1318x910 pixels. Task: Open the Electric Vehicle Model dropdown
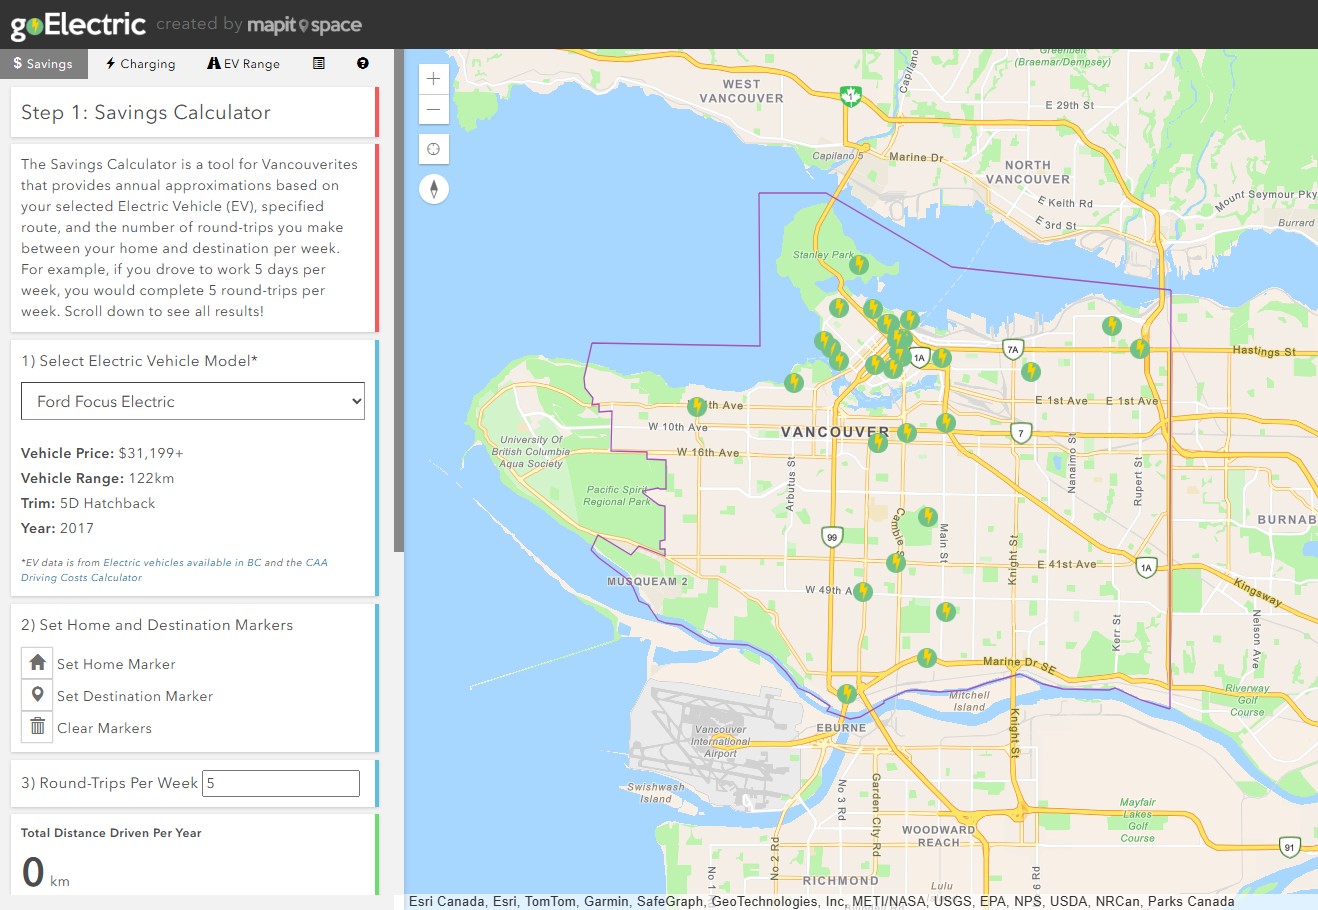193,402
